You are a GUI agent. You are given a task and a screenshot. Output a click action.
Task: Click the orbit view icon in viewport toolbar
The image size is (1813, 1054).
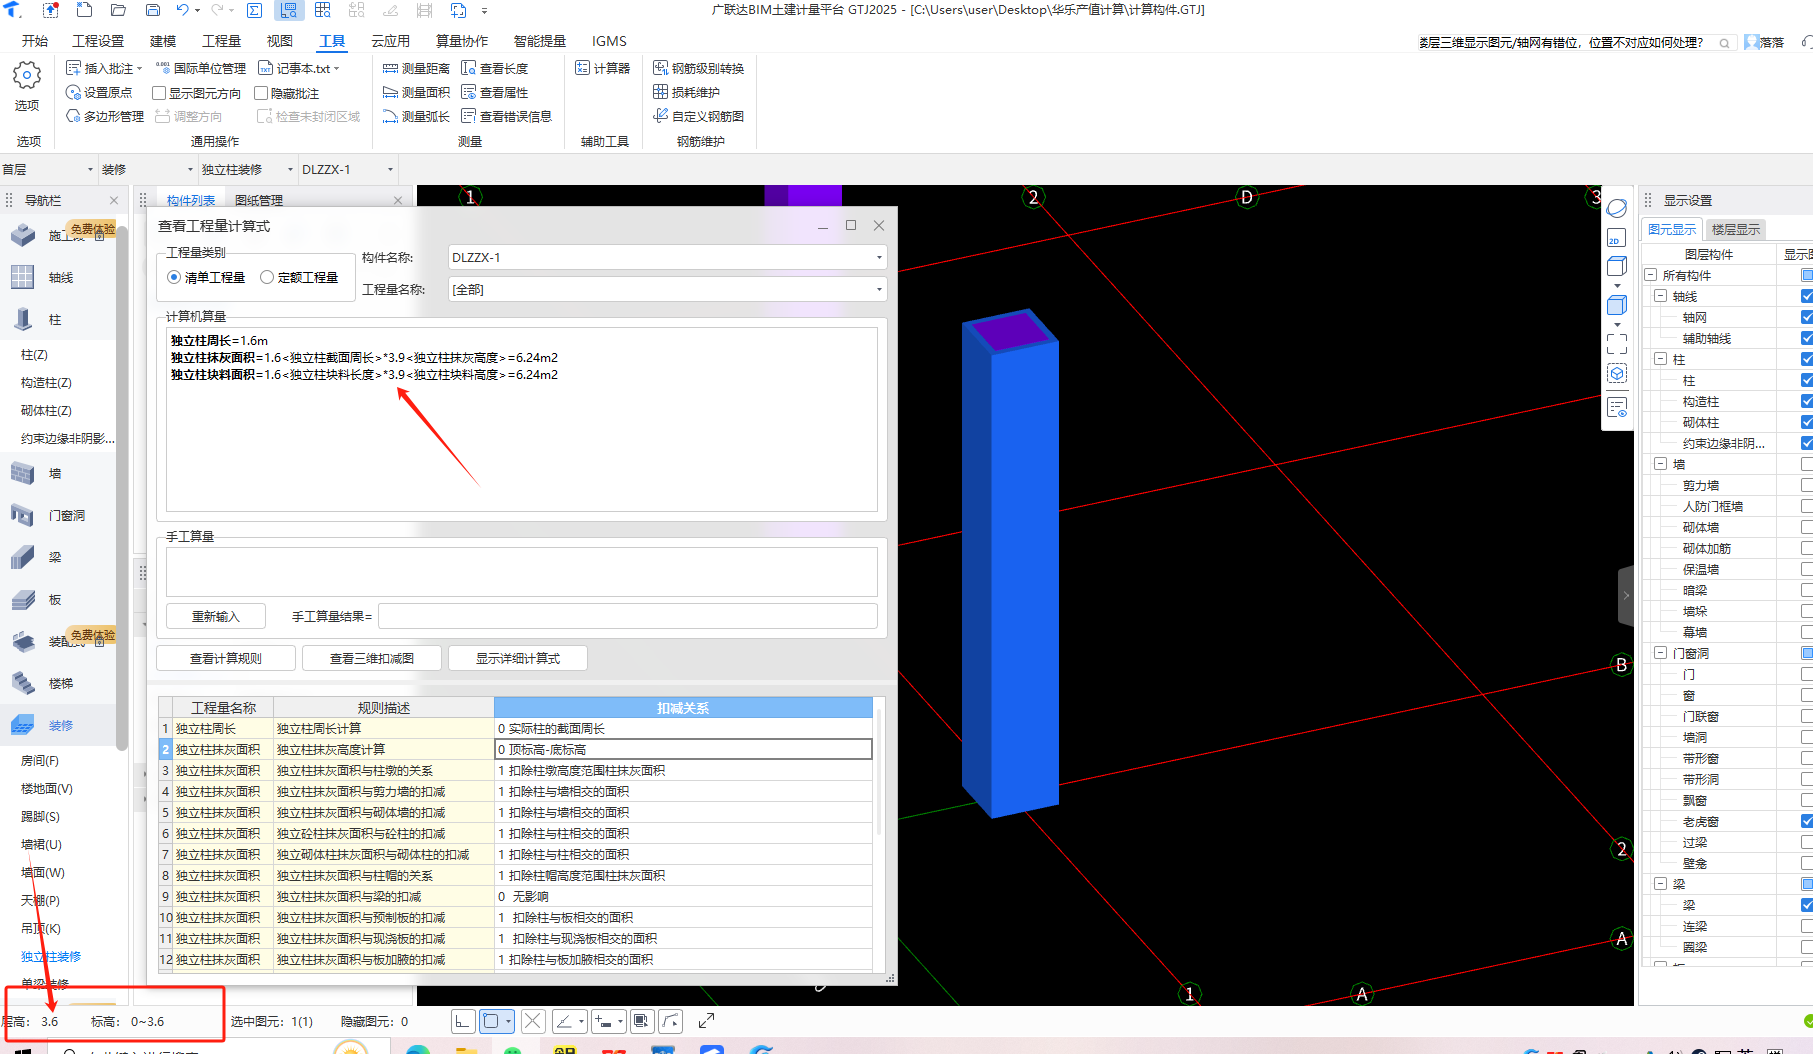(1616, 208)
